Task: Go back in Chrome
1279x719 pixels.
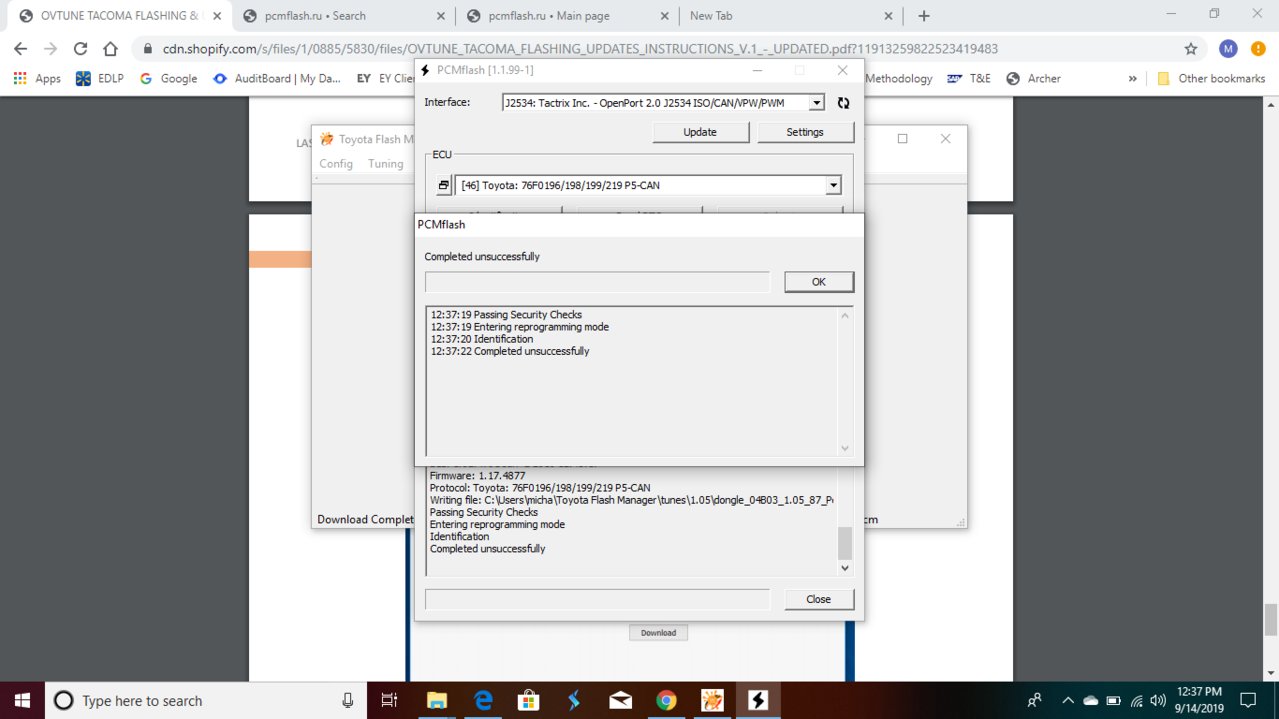Action: point(21,48)
